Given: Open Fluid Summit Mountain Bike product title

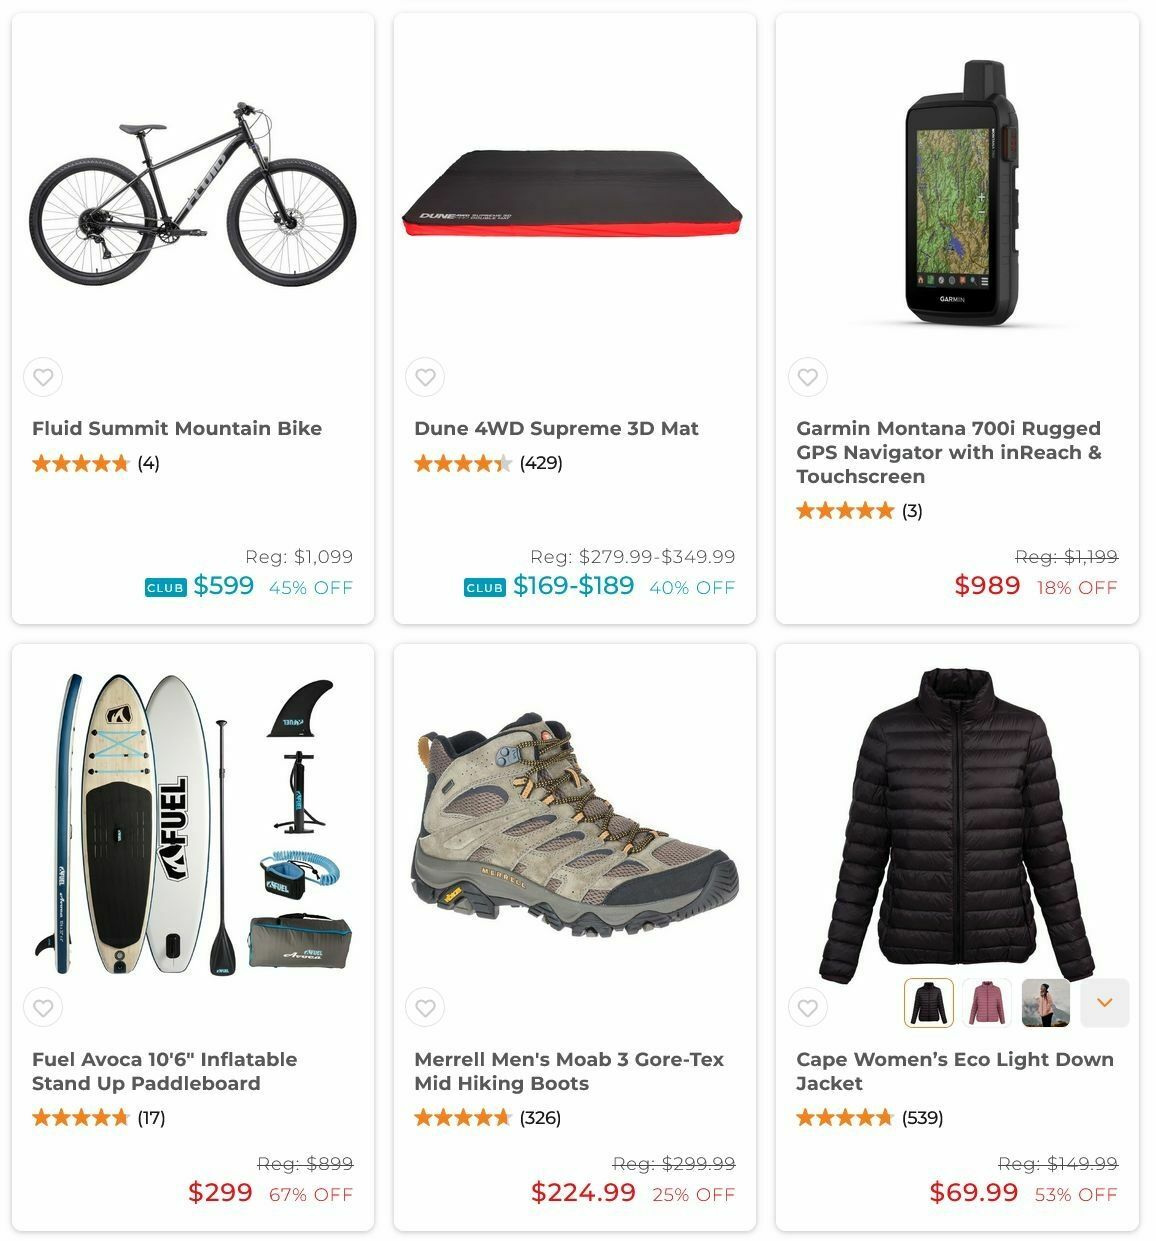Looking at the screenshot, I should point(177,428).
